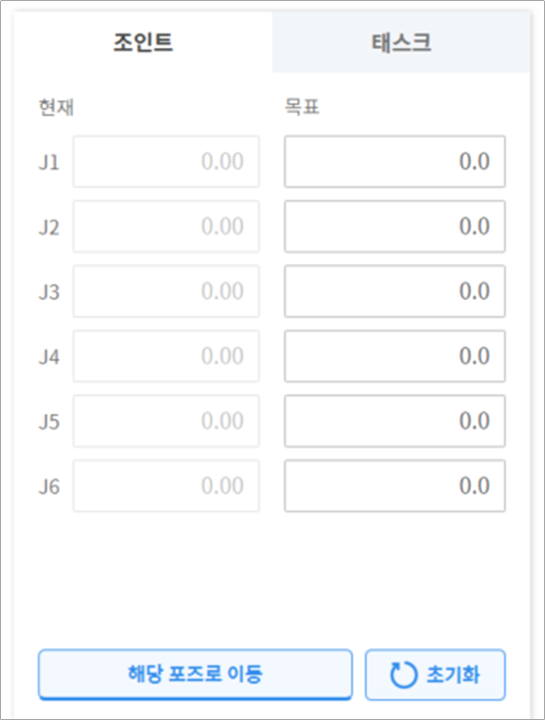Select the J5 target value field
545x720 pixels.
click(x=395, y=421)
